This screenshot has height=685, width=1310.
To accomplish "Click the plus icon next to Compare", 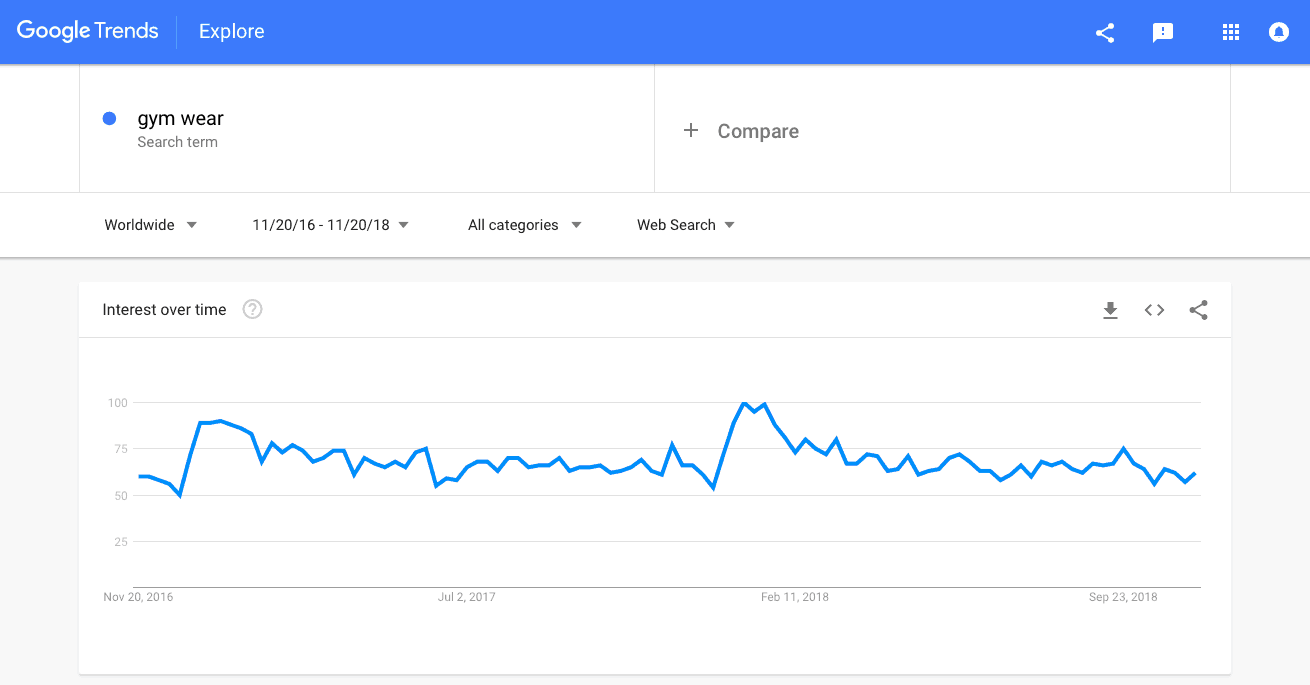I will pos(691,131).
